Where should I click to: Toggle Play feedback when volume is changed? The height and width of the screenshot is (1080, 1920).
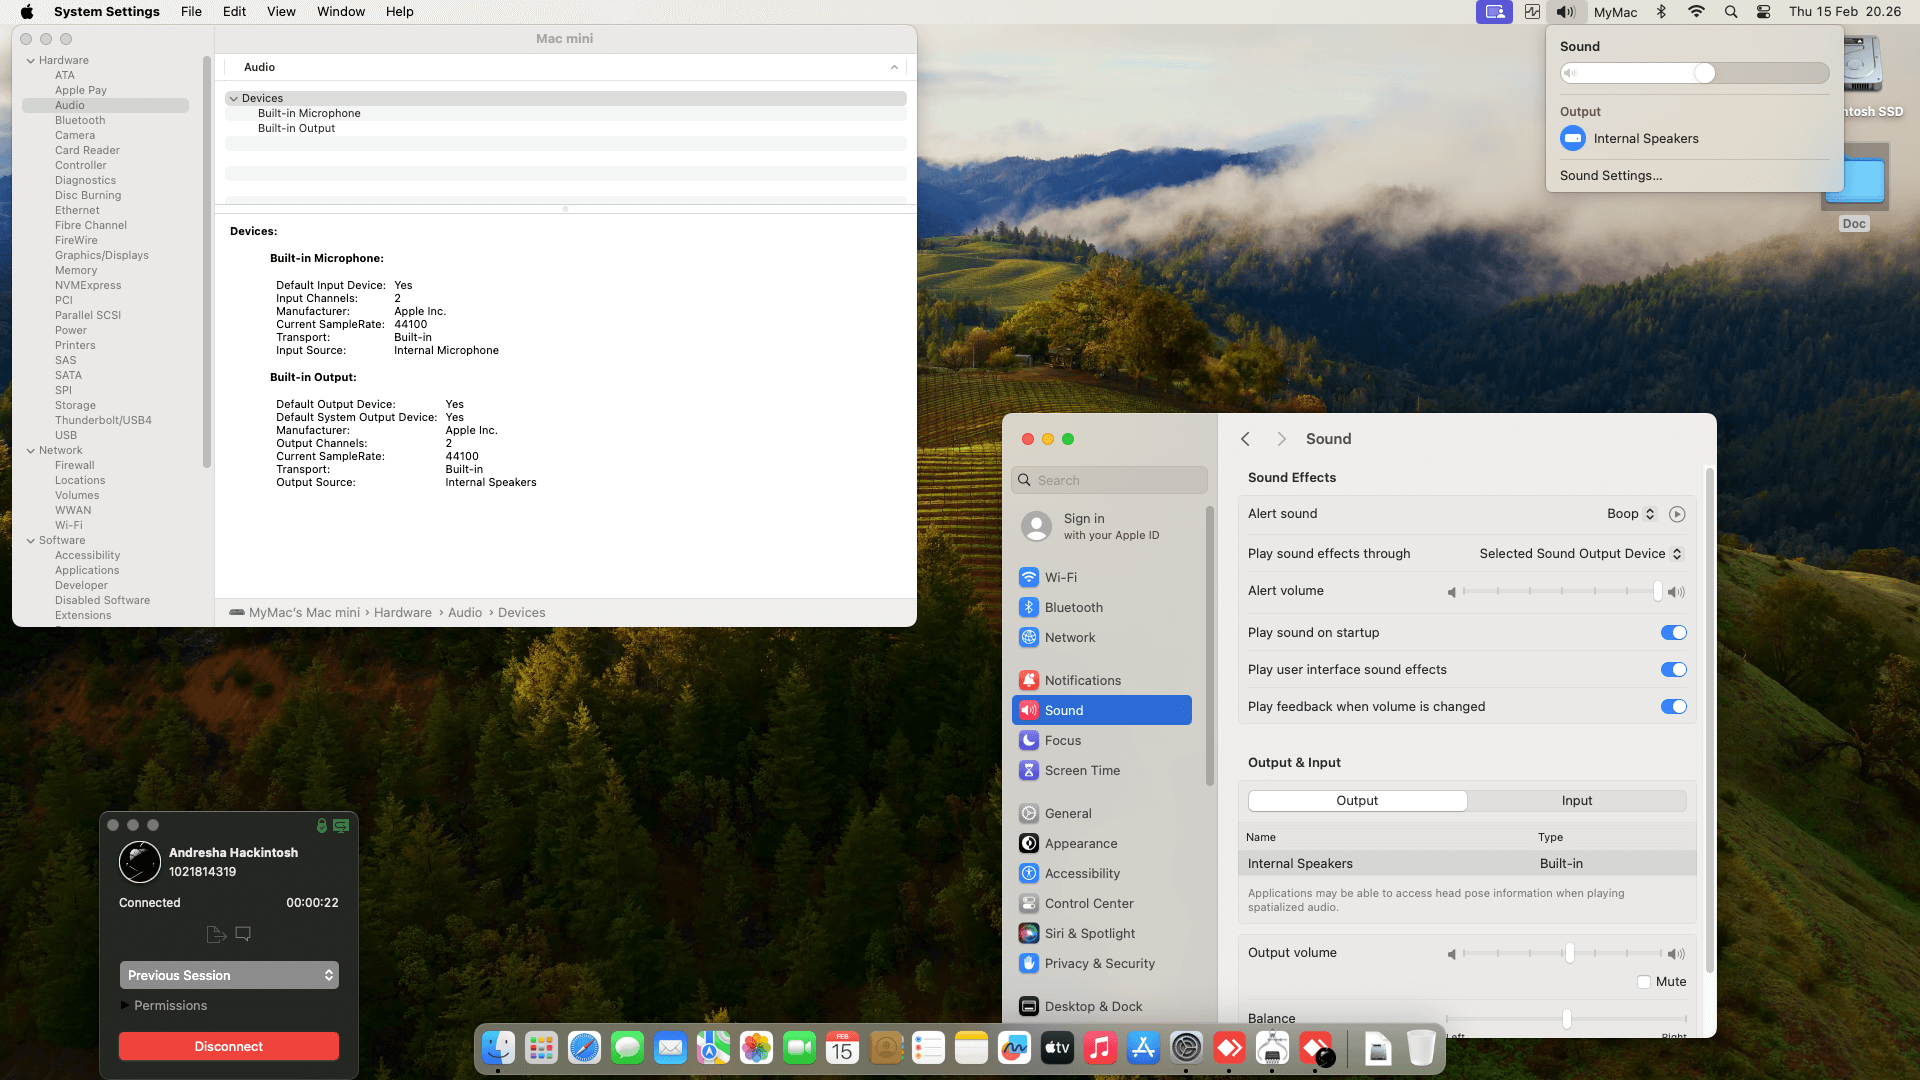(x=1674, y=707)
